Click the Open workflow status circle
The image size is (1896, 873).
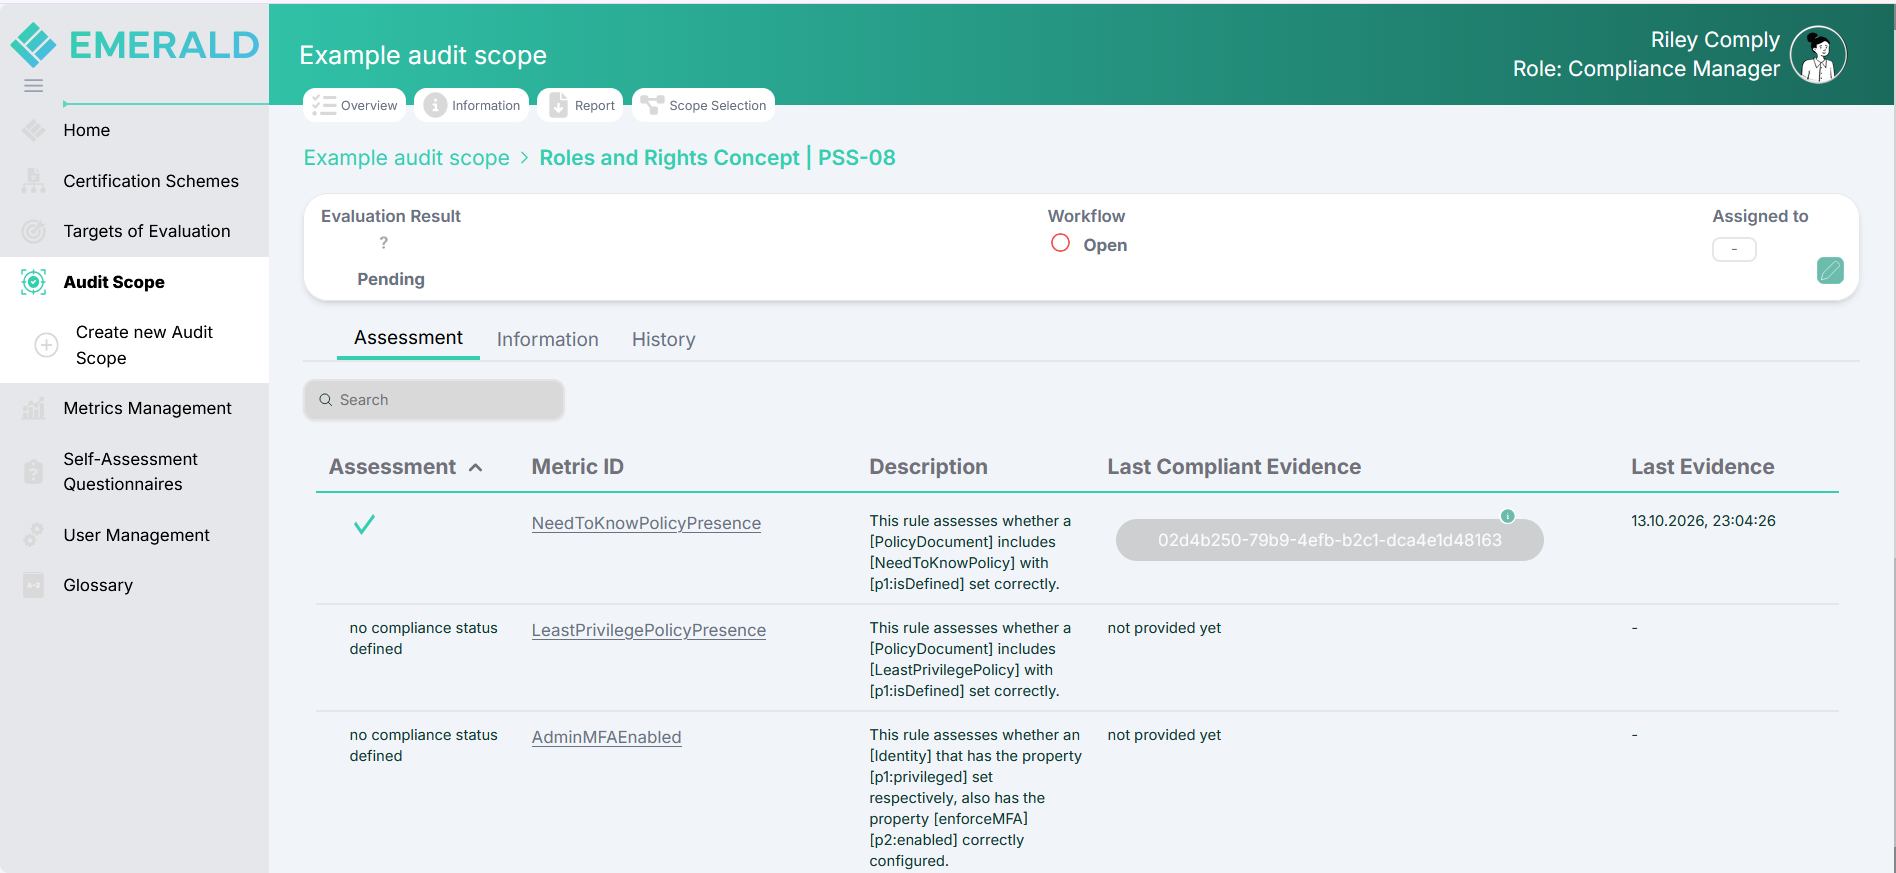click(x=1060, y=243)
